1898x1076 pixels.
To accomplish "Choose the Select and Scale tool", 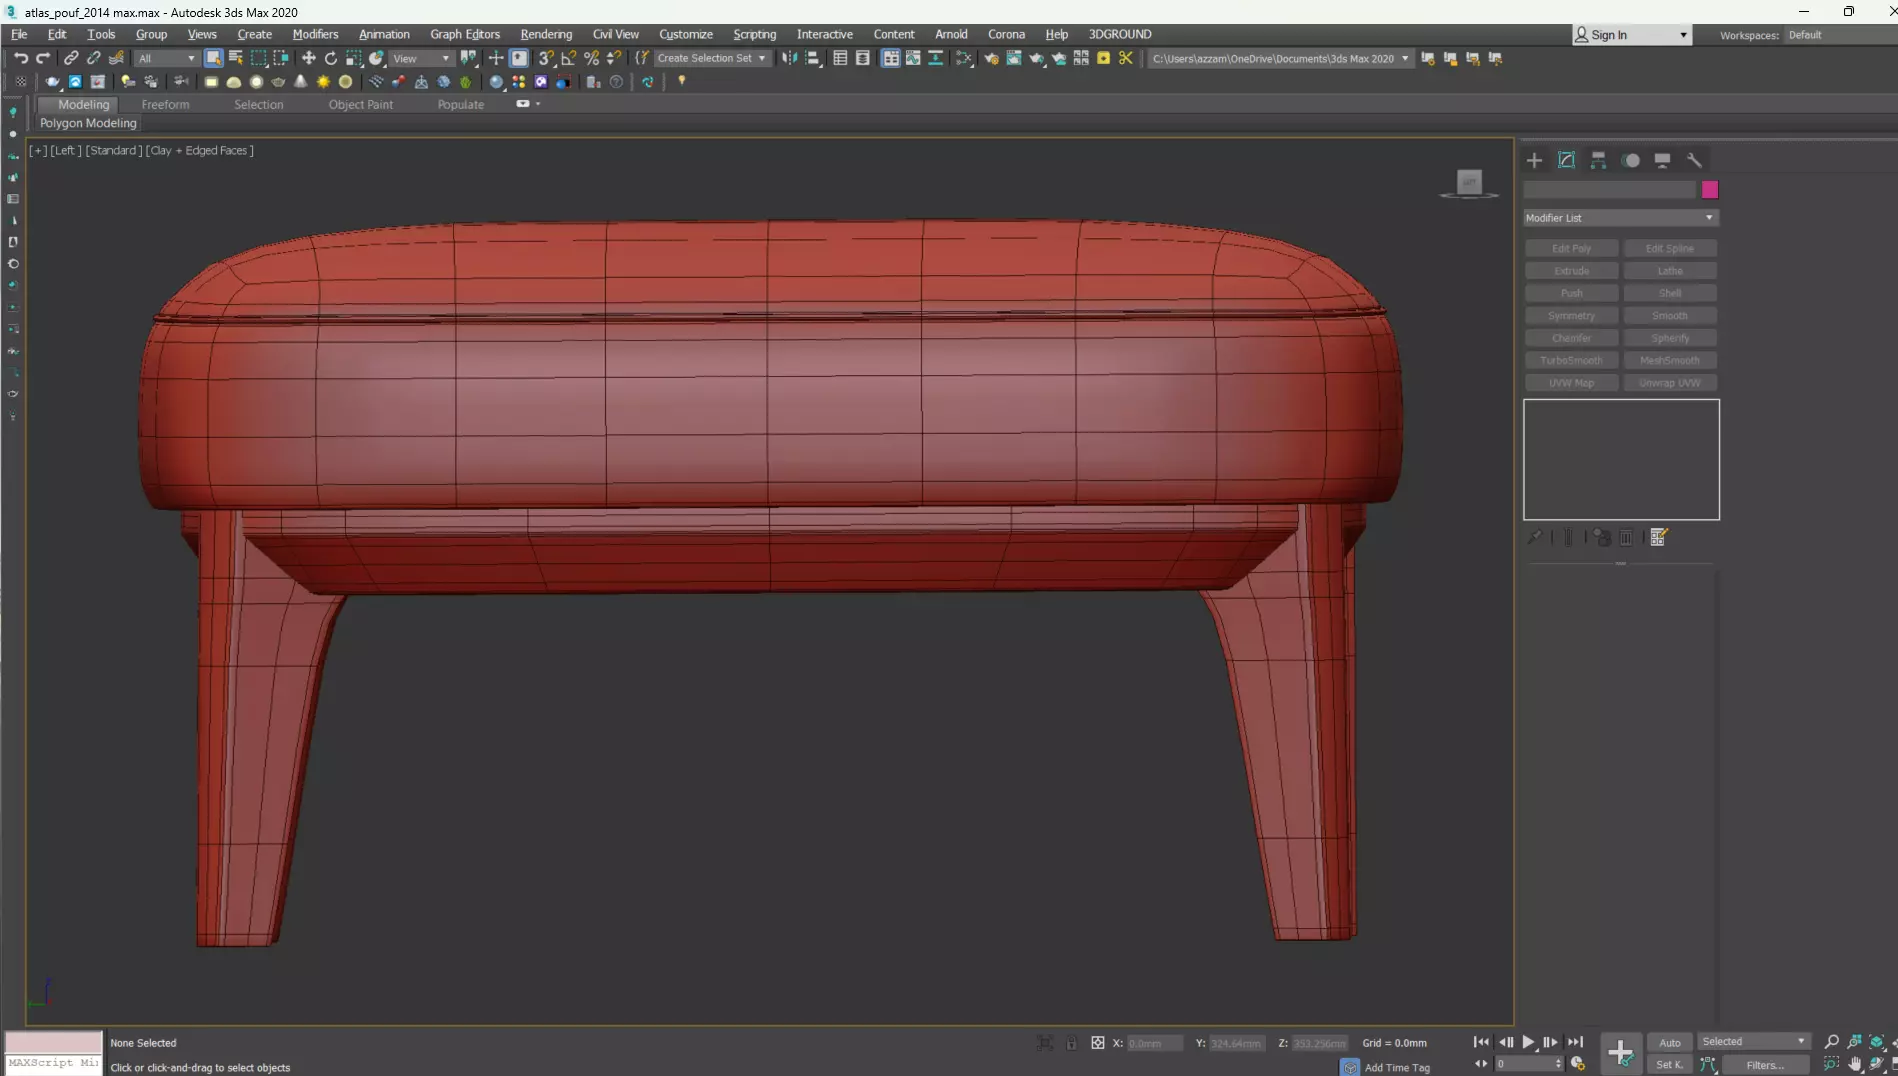I will [x=354, y=58].
